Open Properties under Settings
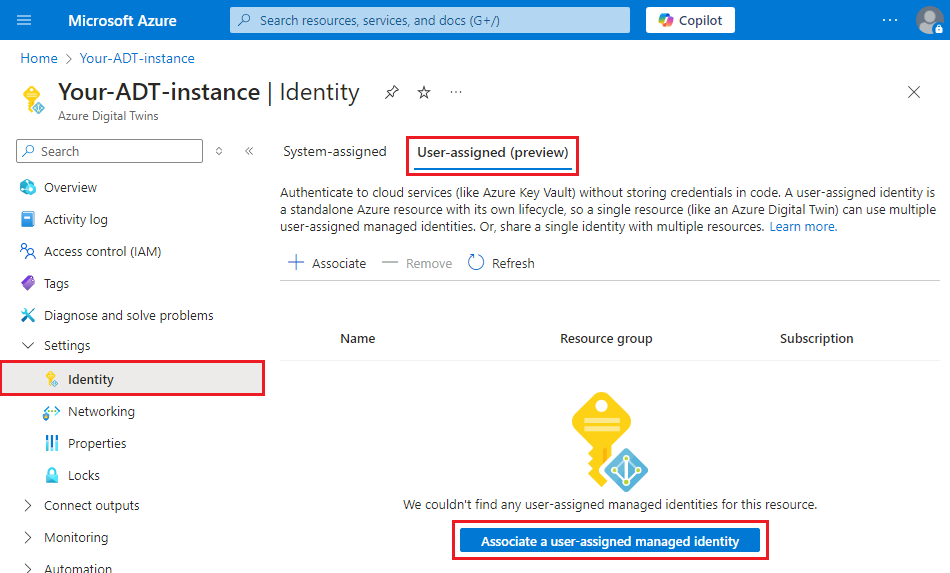This screenshot has height=573, width=950. 97,443
